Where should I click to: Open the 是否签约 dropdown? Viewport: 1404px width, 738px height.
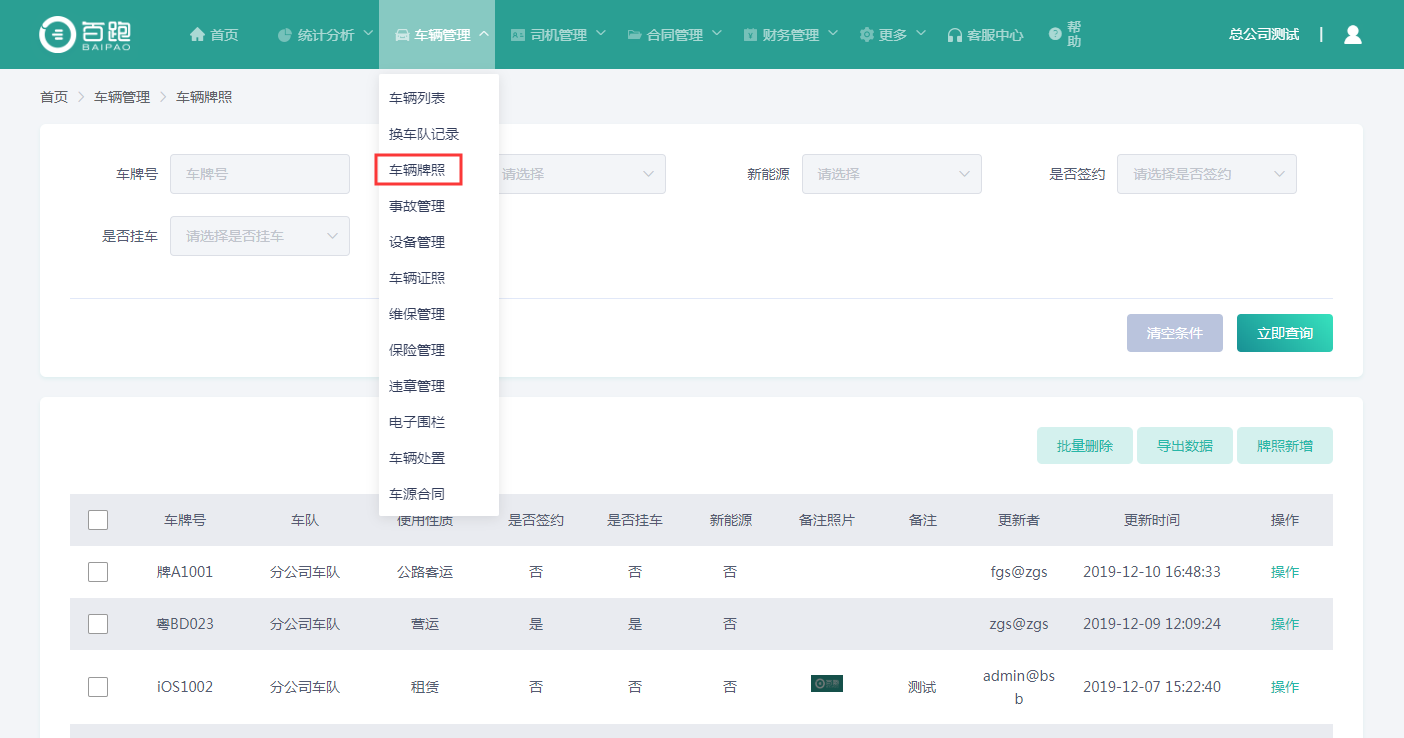(x=1206, y=174)
